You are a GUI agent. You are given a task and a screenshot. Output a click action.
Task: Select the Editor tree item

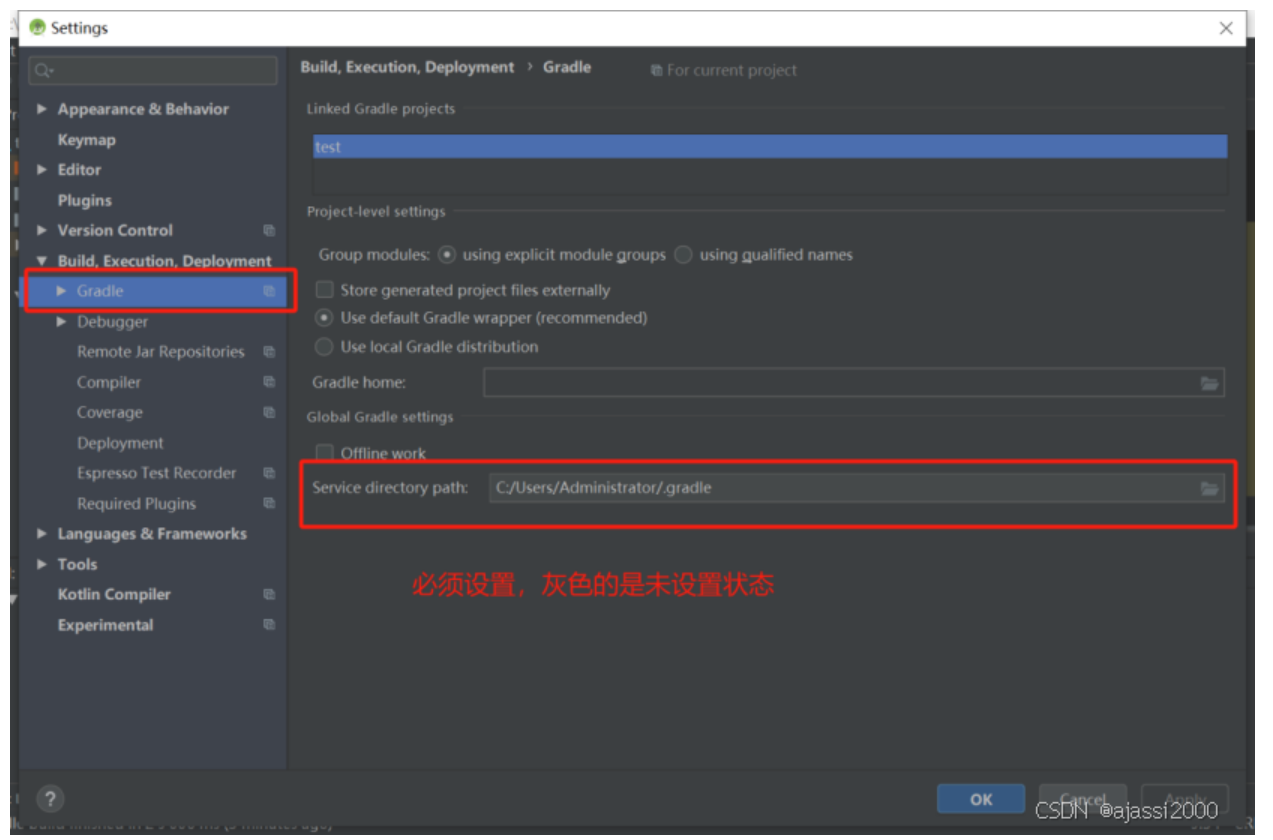pyautogui.click(x=79, y=170)
